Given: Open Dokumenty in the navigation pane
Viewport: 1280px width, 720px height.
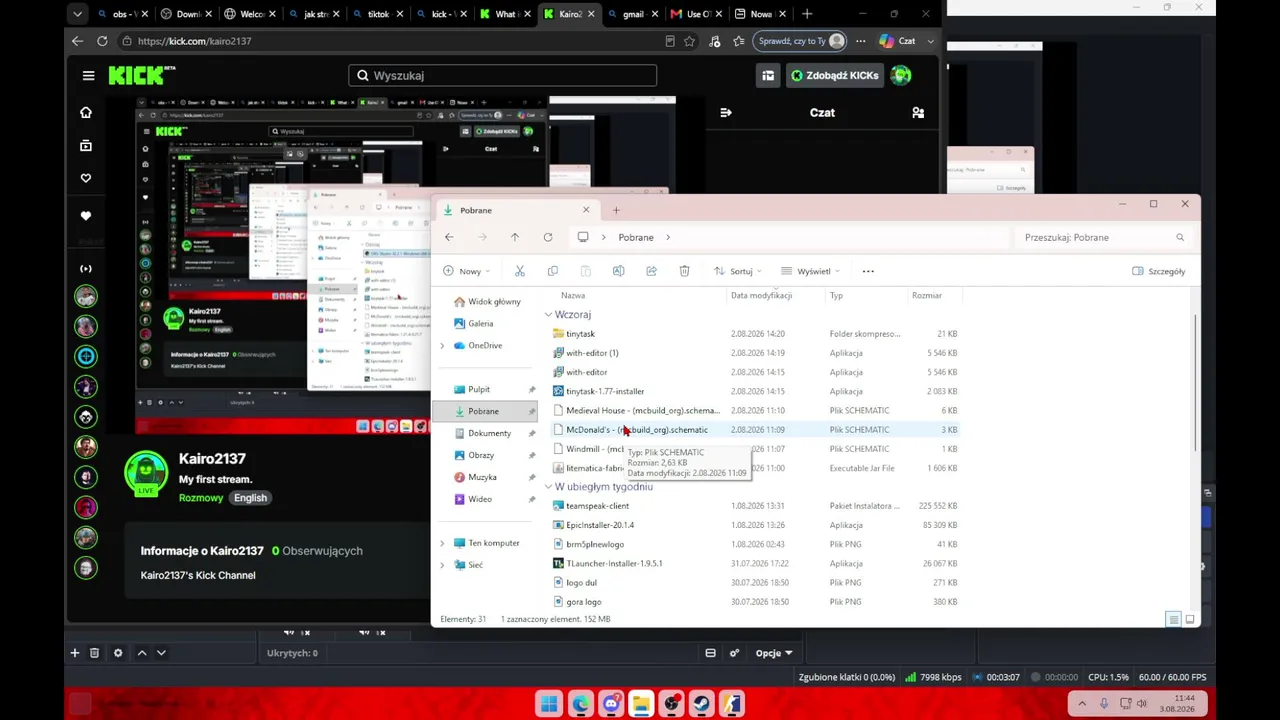Looking at the screenshot, I should [489, 433].
